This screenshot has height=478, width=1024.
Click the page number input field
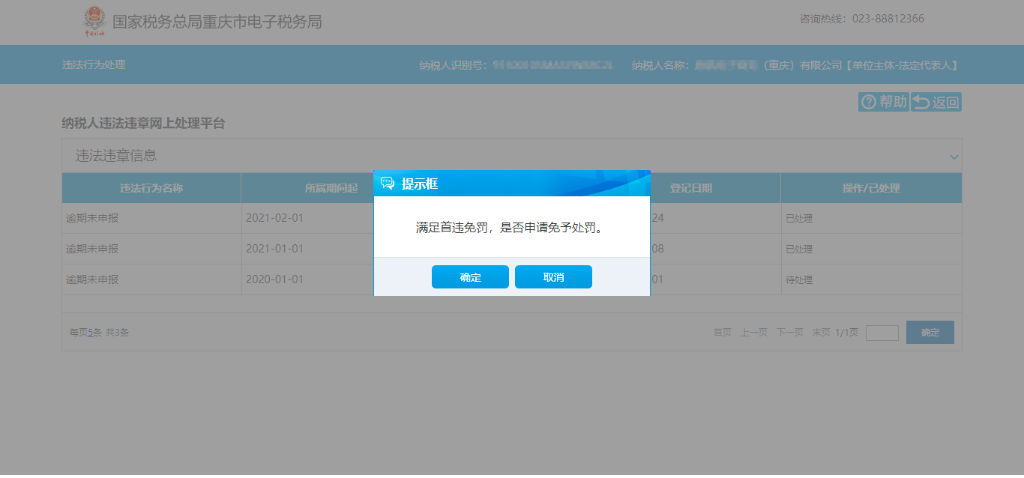point(882,333)
